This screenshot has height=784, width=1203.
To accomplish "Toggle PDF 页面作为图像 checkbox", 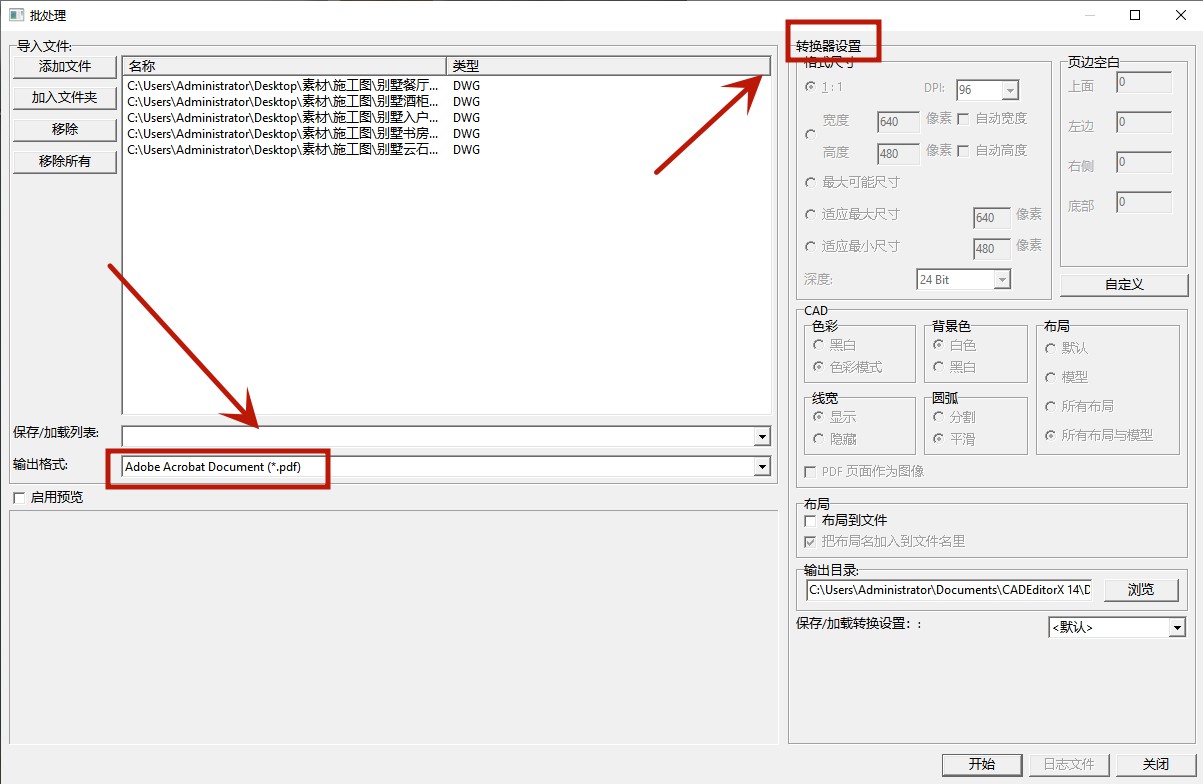I will (811, 471).
